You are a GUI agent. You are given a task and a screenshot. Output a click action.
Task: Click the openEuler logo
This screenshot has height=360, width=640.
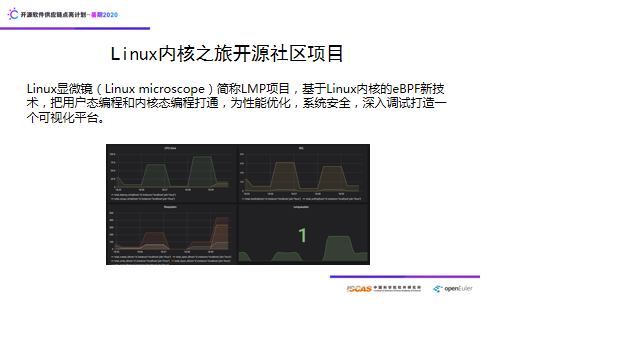[x=453, y=289]
